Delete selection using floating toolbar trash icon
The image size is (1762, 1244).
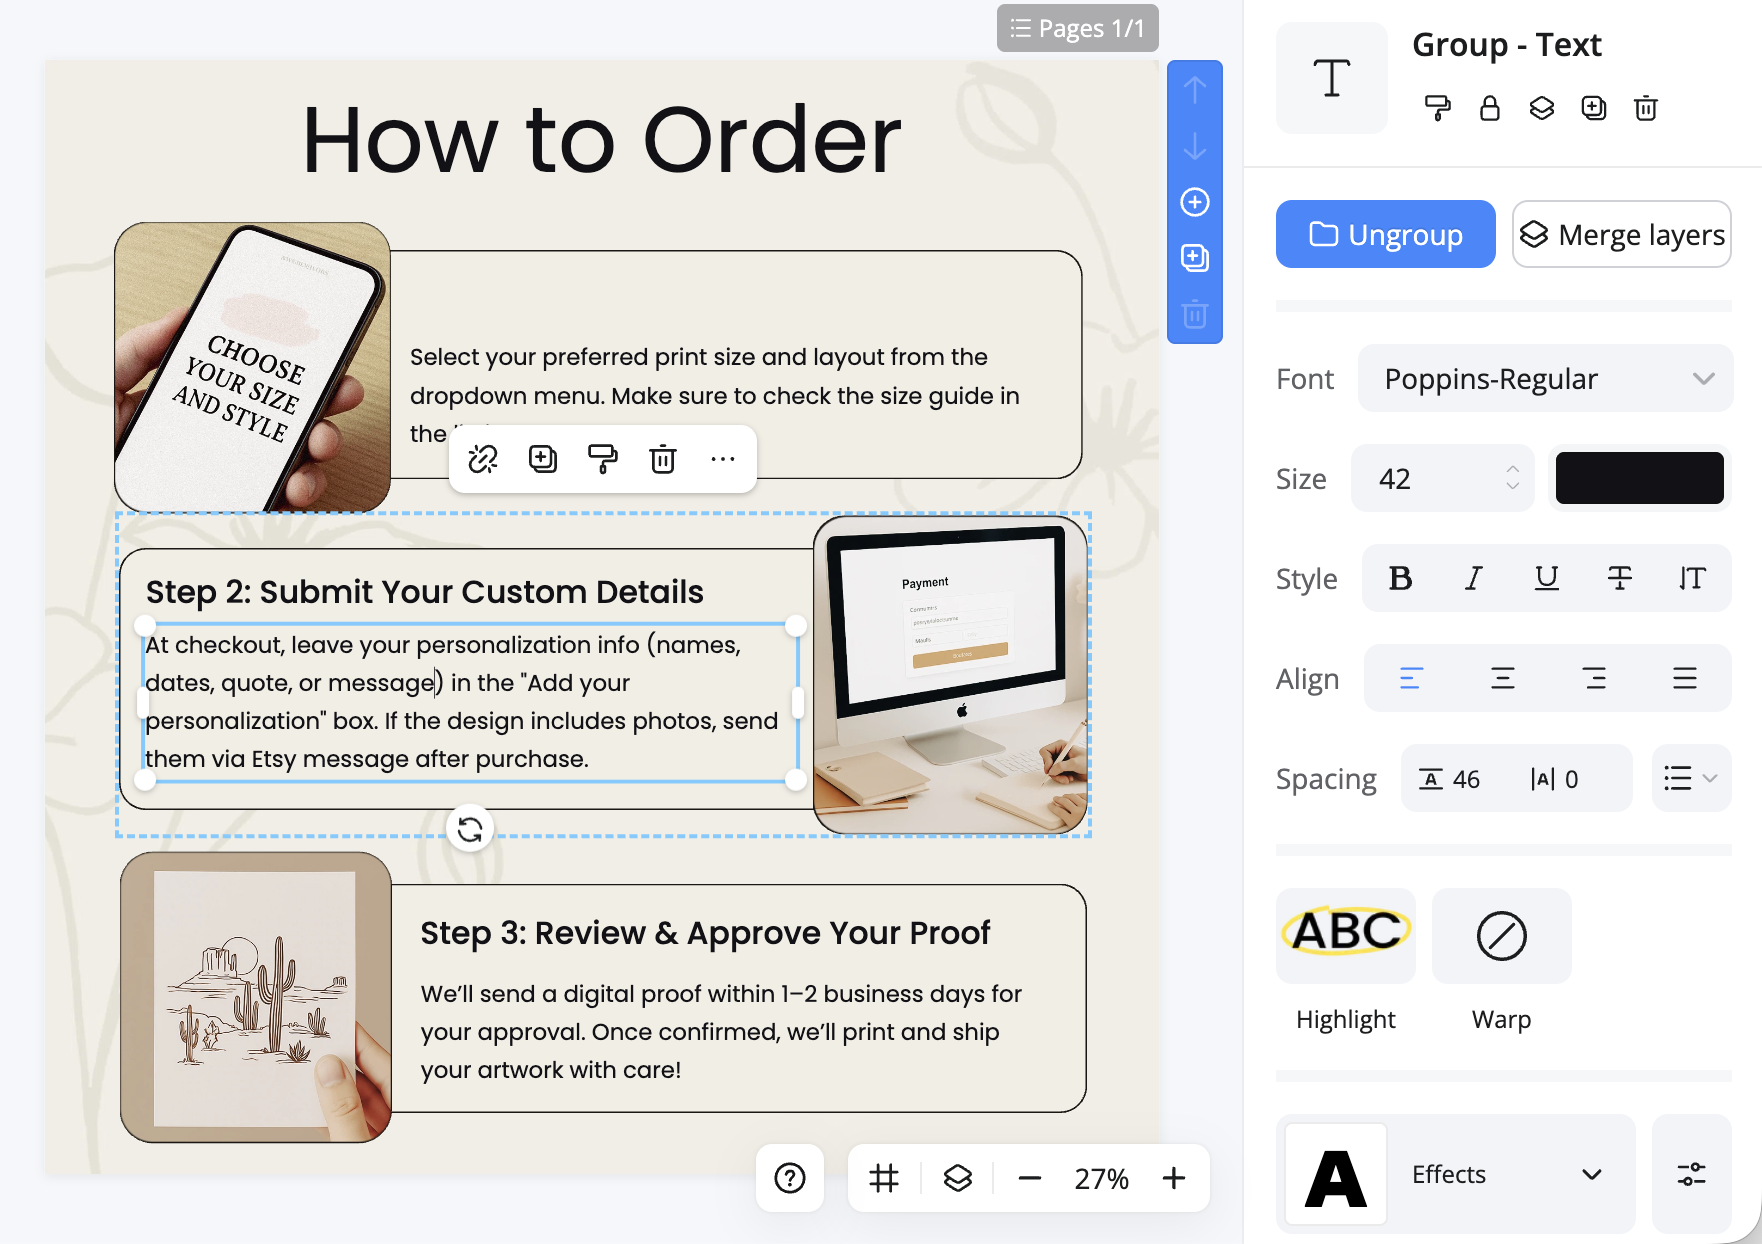663,459
